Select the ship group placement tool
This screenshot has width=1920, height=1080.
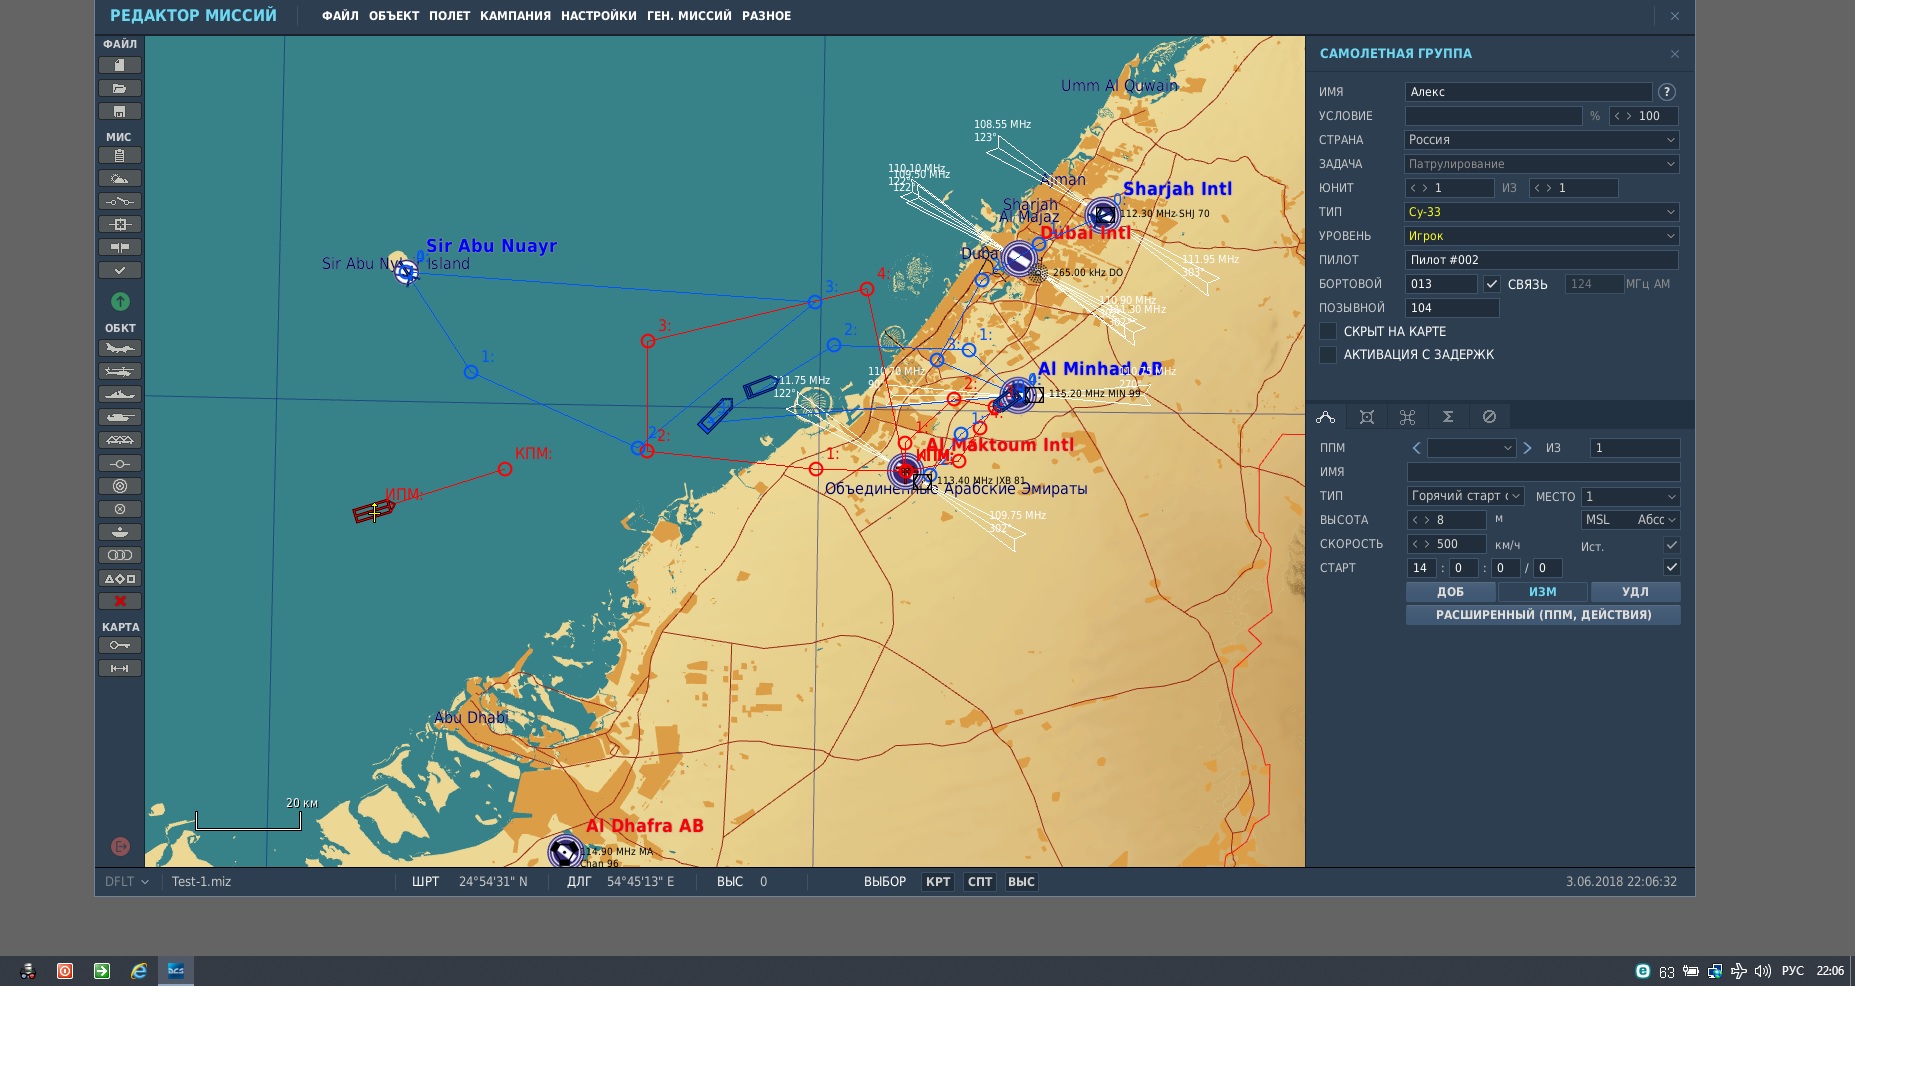[x=119, y=394]
